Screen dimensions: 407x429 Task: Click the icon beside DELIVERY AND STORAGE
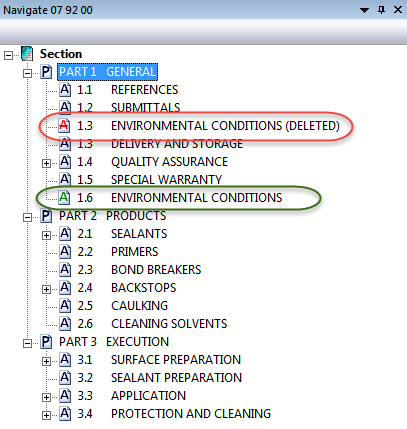point(65,144)
